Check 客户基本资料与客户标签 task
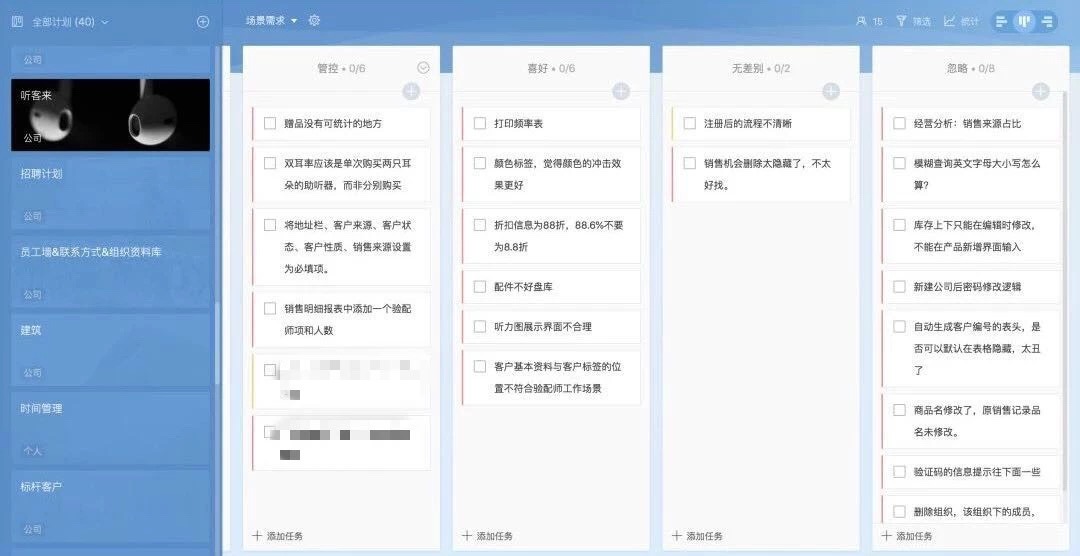This screenshot has width=1080, height=556. [x=480, y=367]
